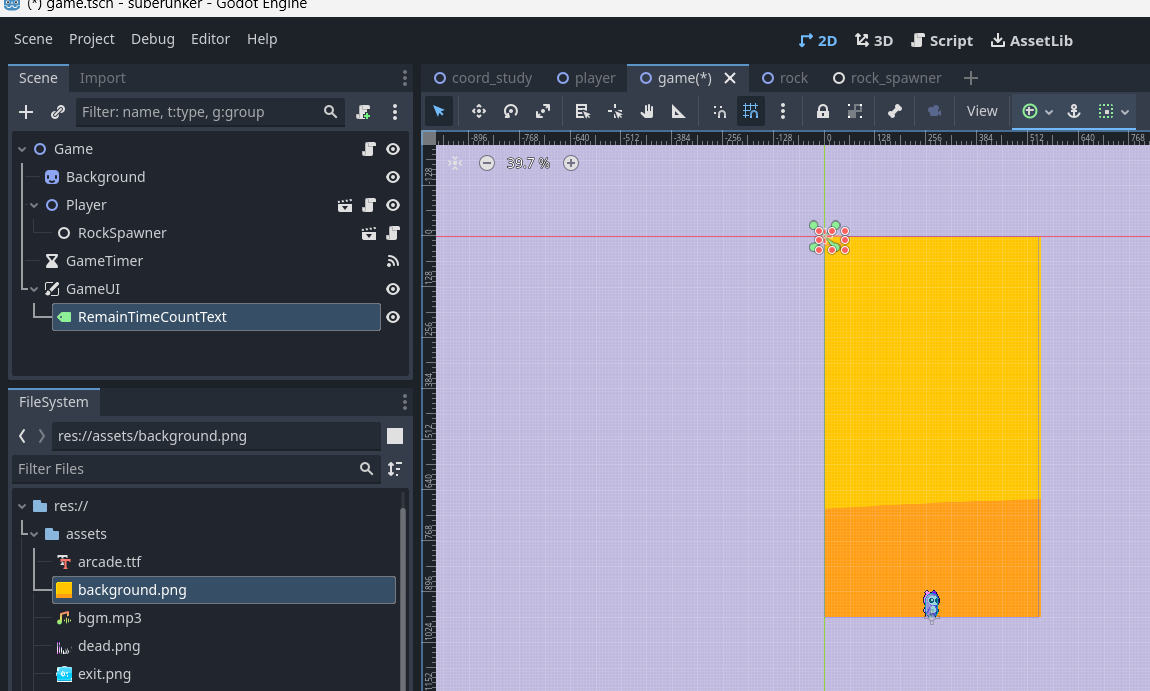This screenshot has width=1150, height=691.
Task: Select the Pan Mode hand tool
Action: [647, 111]
